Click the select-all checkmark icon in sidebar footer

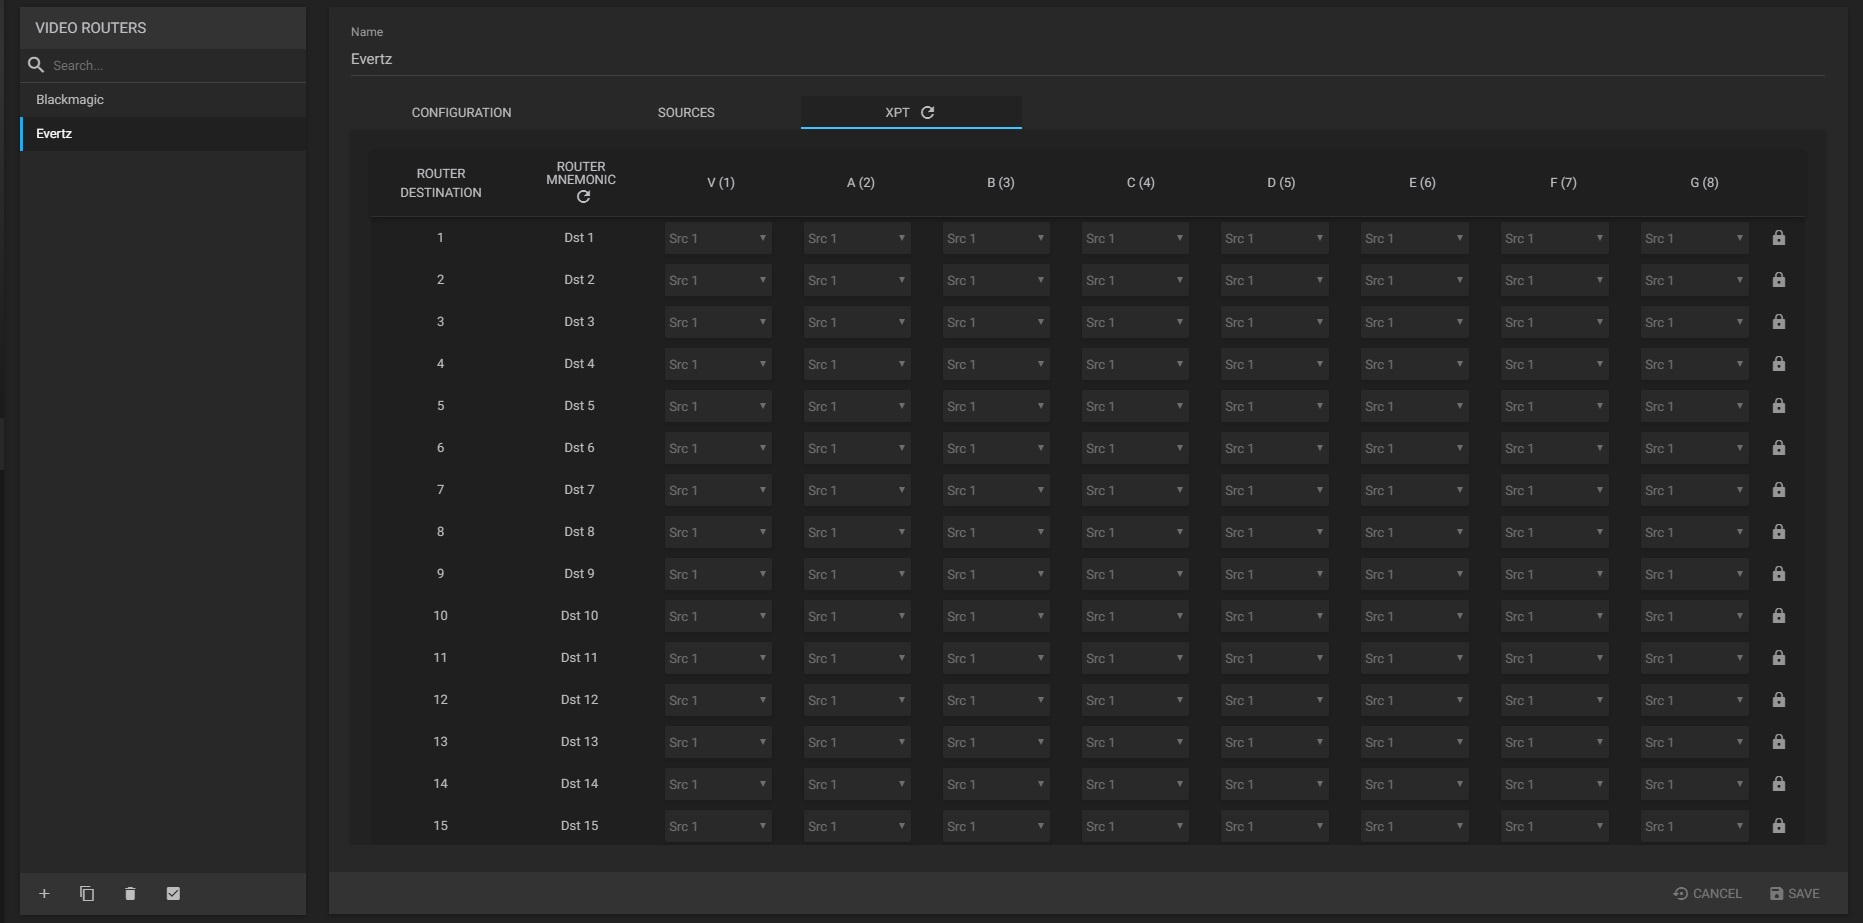(173, 893)
